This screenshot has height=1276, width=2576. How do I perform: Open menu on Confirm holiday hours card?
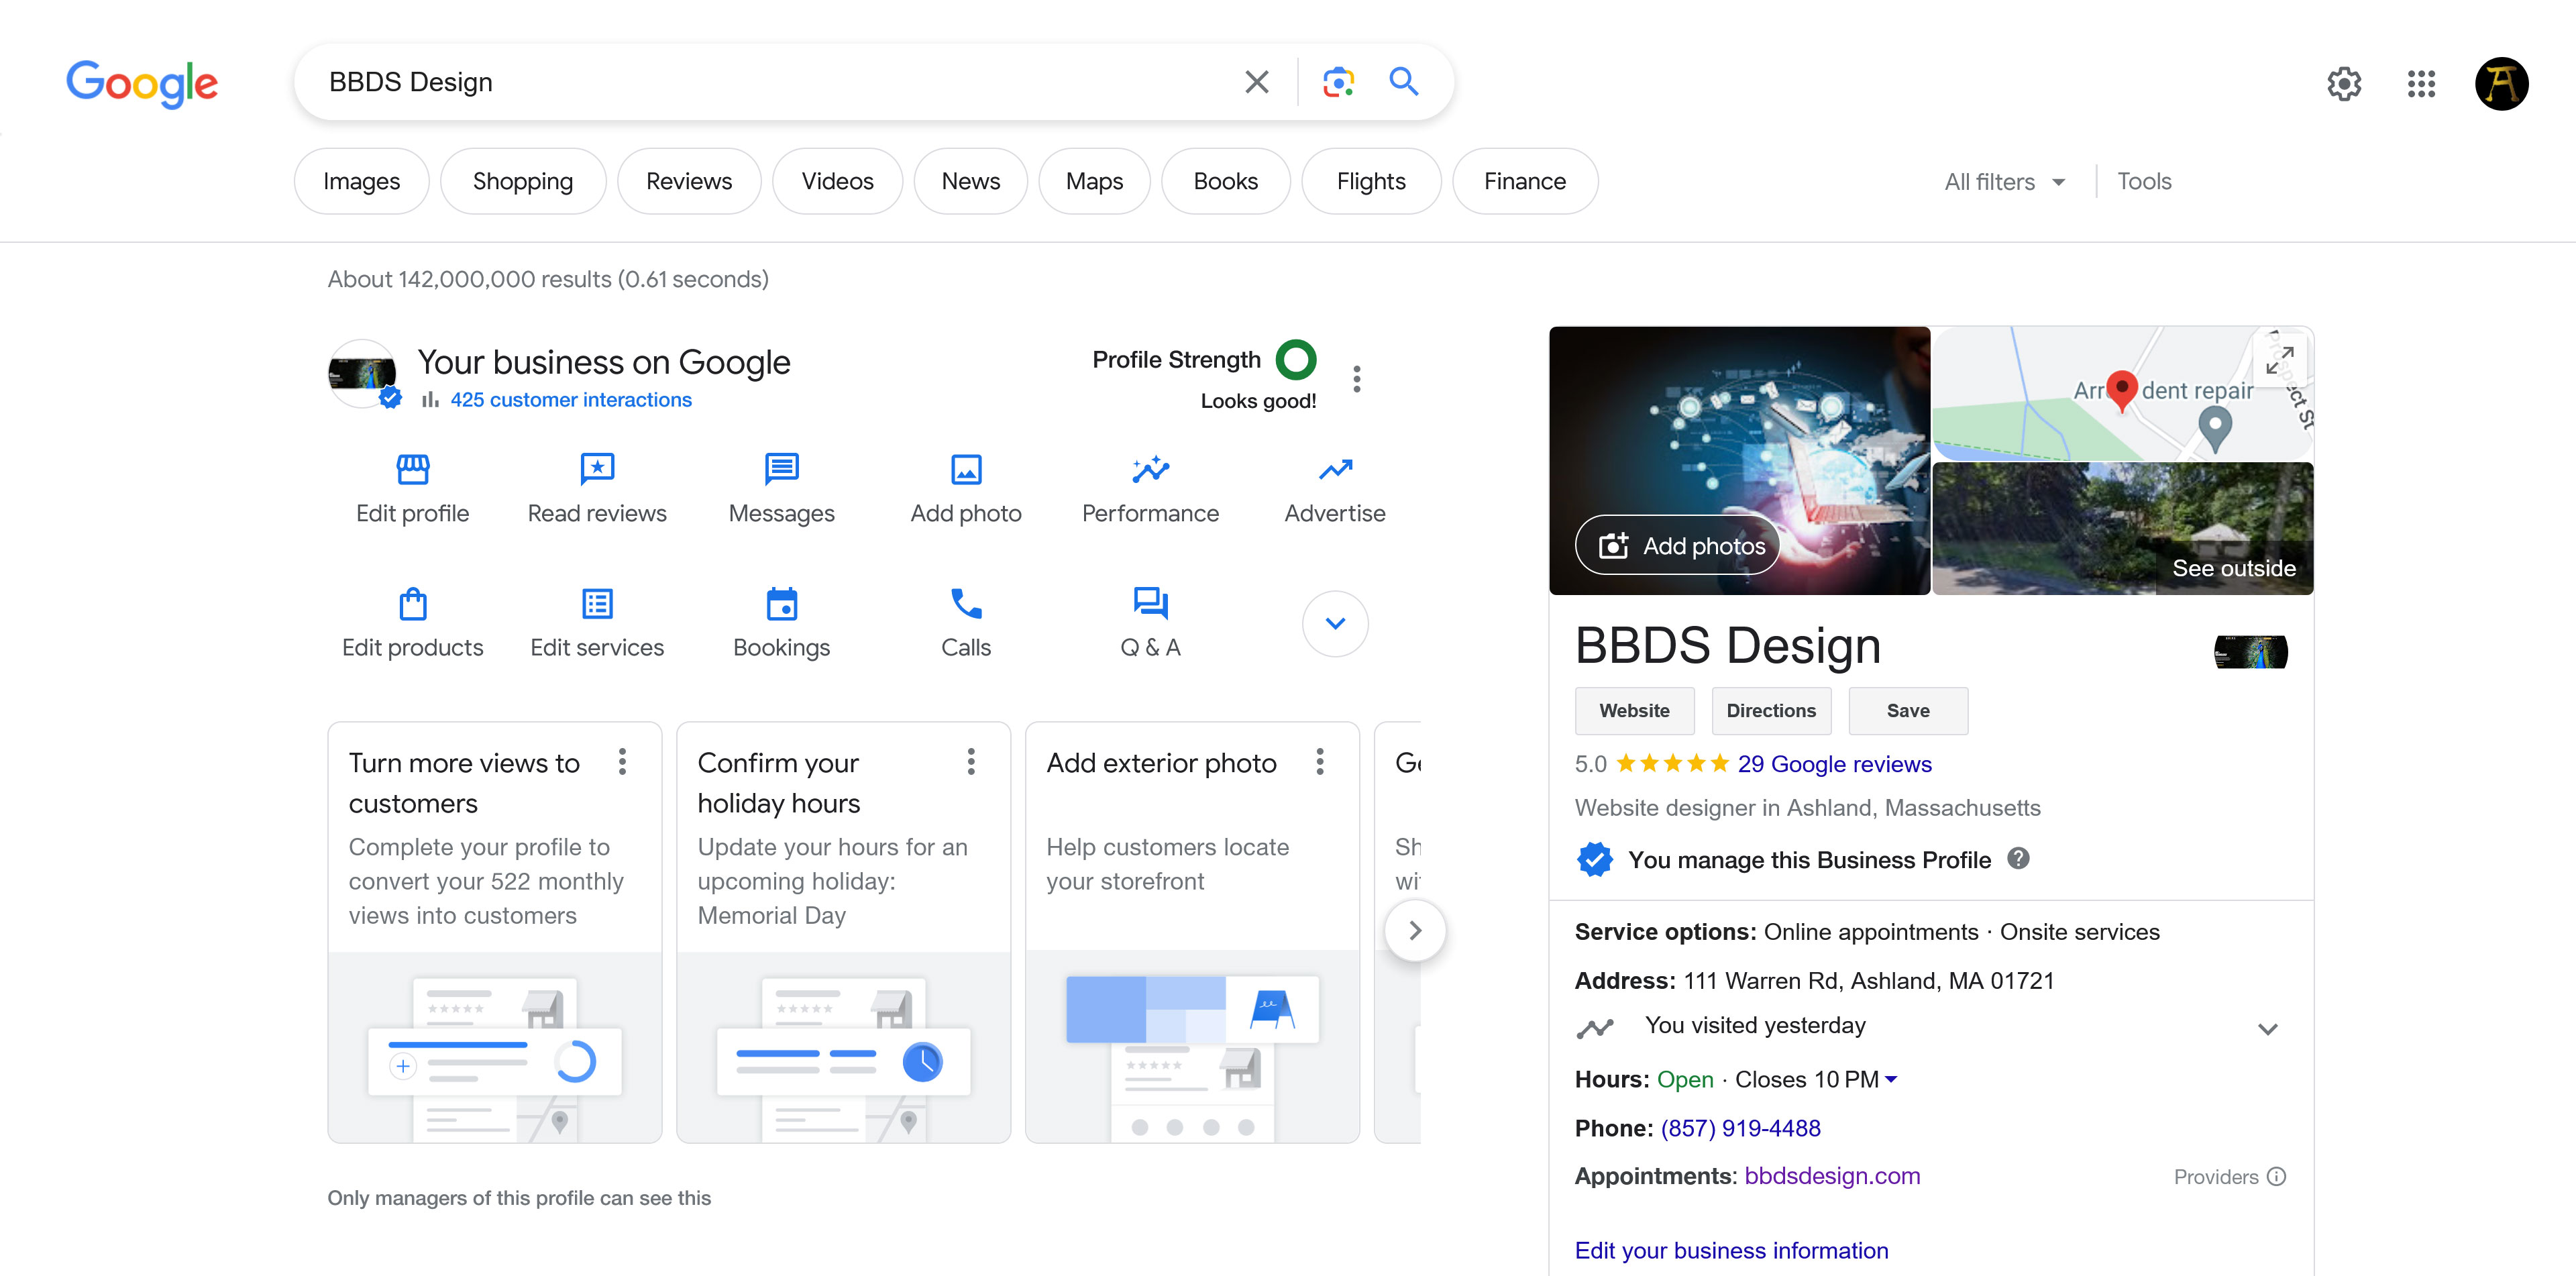(971, 762)
